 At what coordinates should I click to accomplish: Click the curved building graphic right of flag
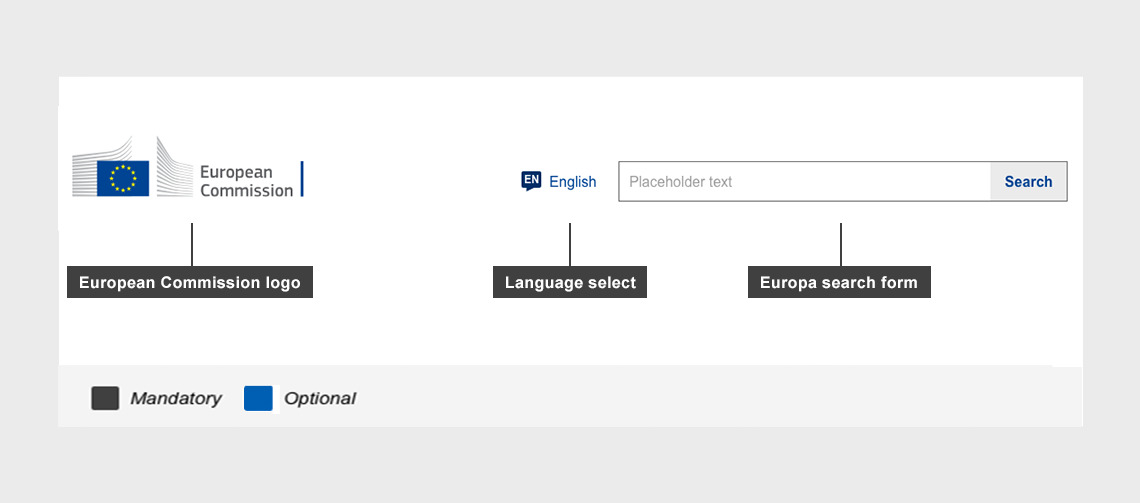pyautogui.click(x=174, y=167)
